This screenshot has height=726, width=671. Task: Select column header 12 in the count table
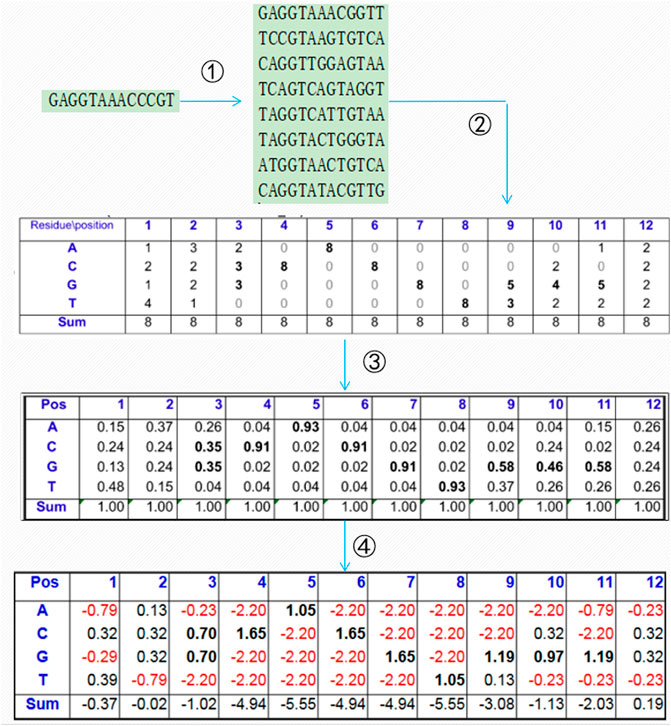pyautogui.click(x=646, y=225)
